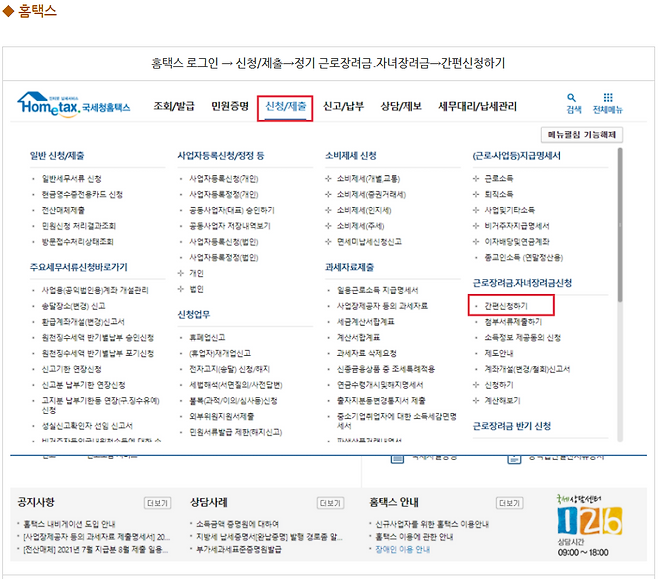Open the 검색 search icon

pos(573,104)
